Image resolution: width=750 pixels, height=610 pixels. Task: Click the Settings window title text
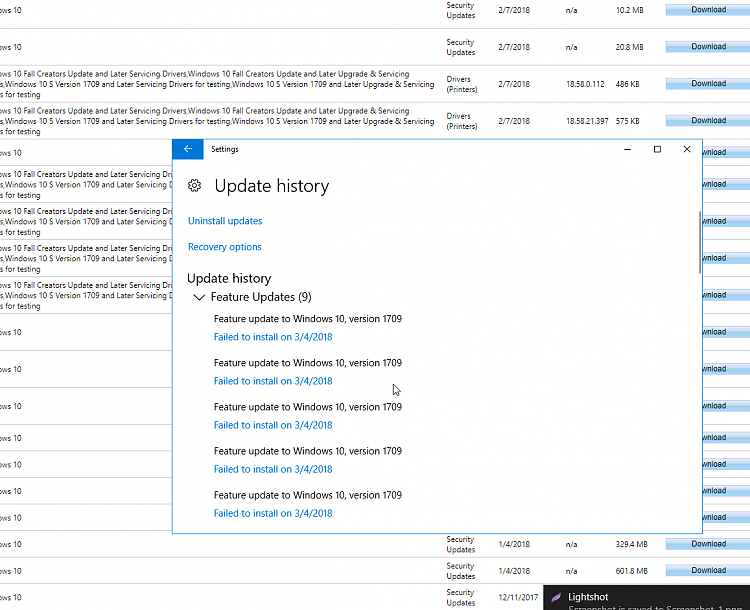pos(225,149)
